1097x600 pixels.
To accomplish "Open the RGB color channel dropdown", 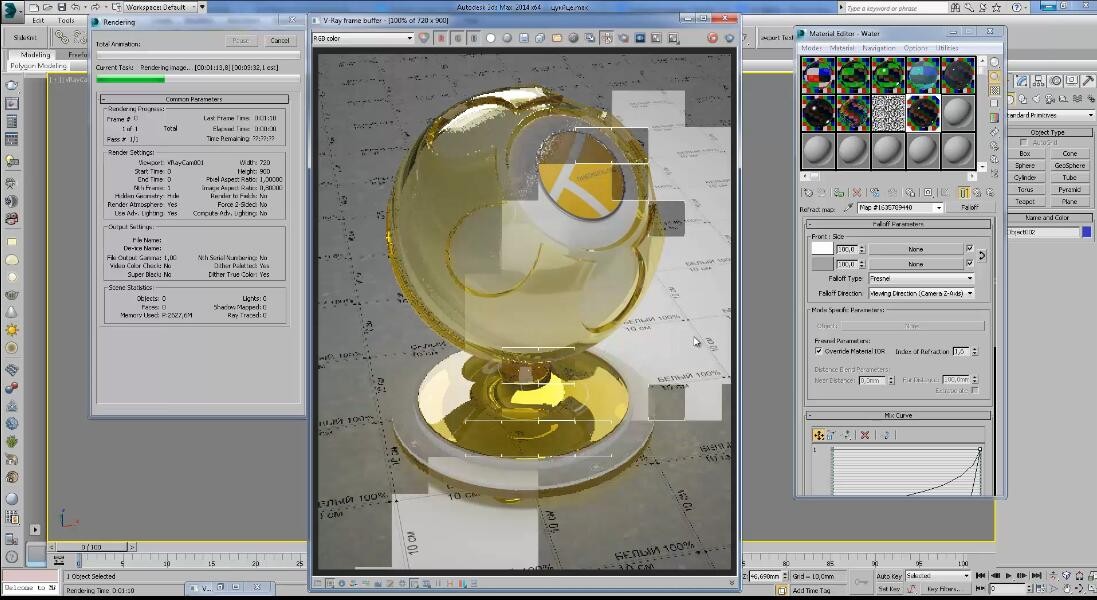I will pyautogui.click(x=362, y=38).
